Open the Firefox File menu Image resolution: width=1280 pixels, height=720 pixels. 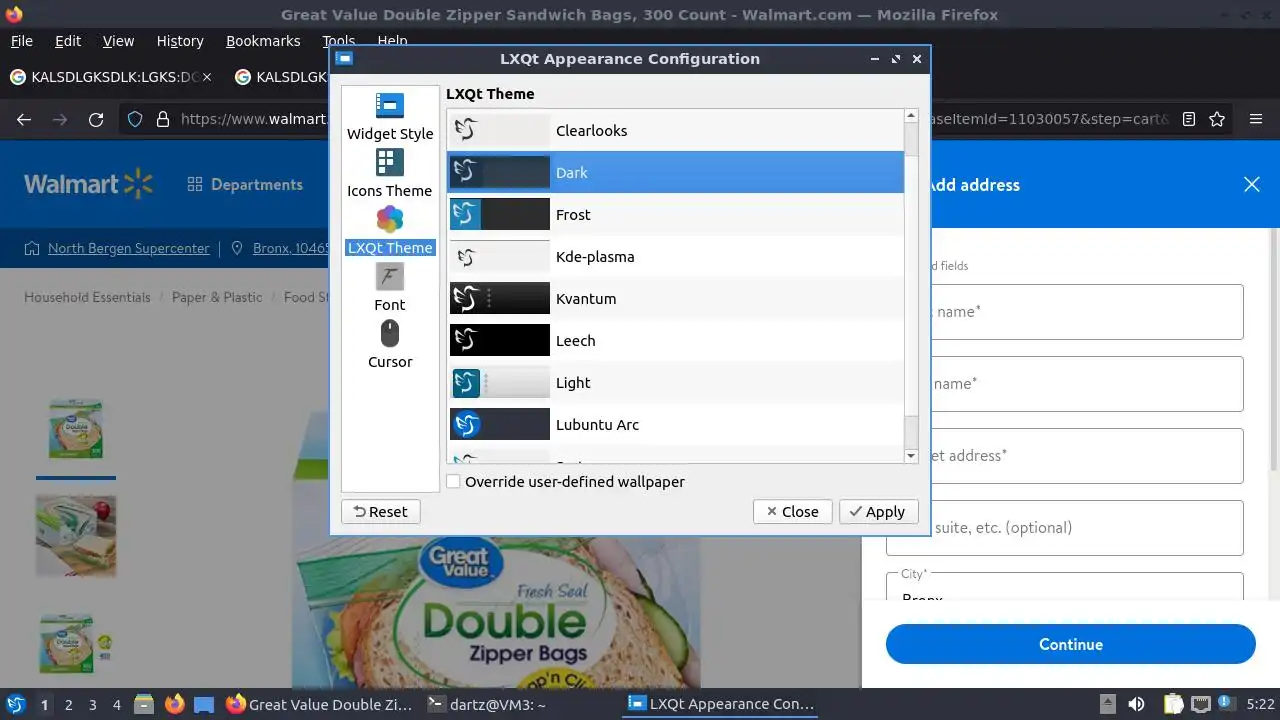point(22,41)
